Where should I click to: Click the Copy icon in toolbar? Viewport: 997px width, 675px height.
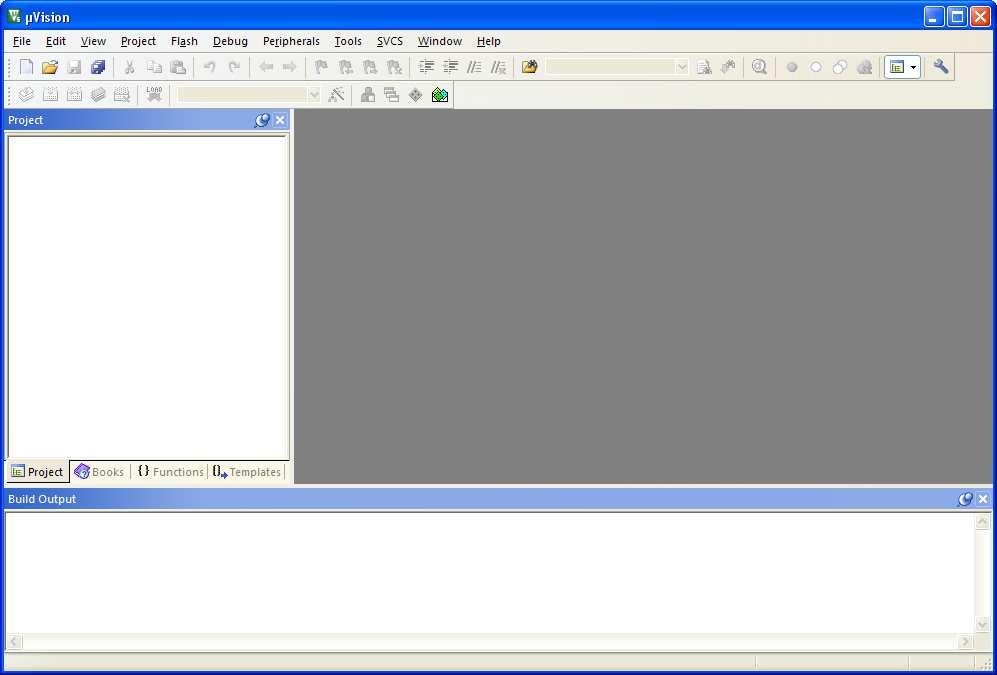[x=154, y=67]
